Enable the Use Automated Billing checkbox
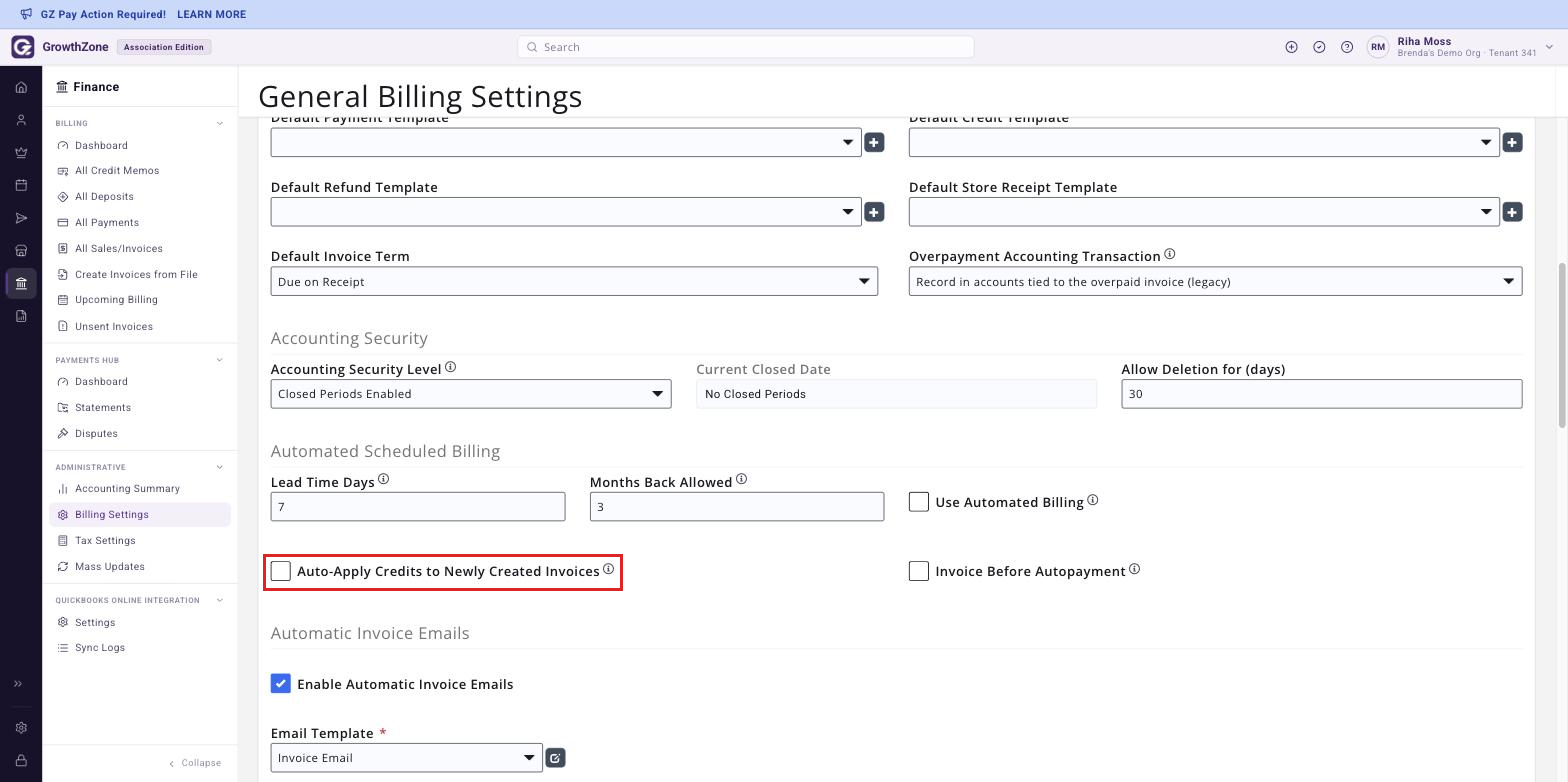 [x=919, y=502]
